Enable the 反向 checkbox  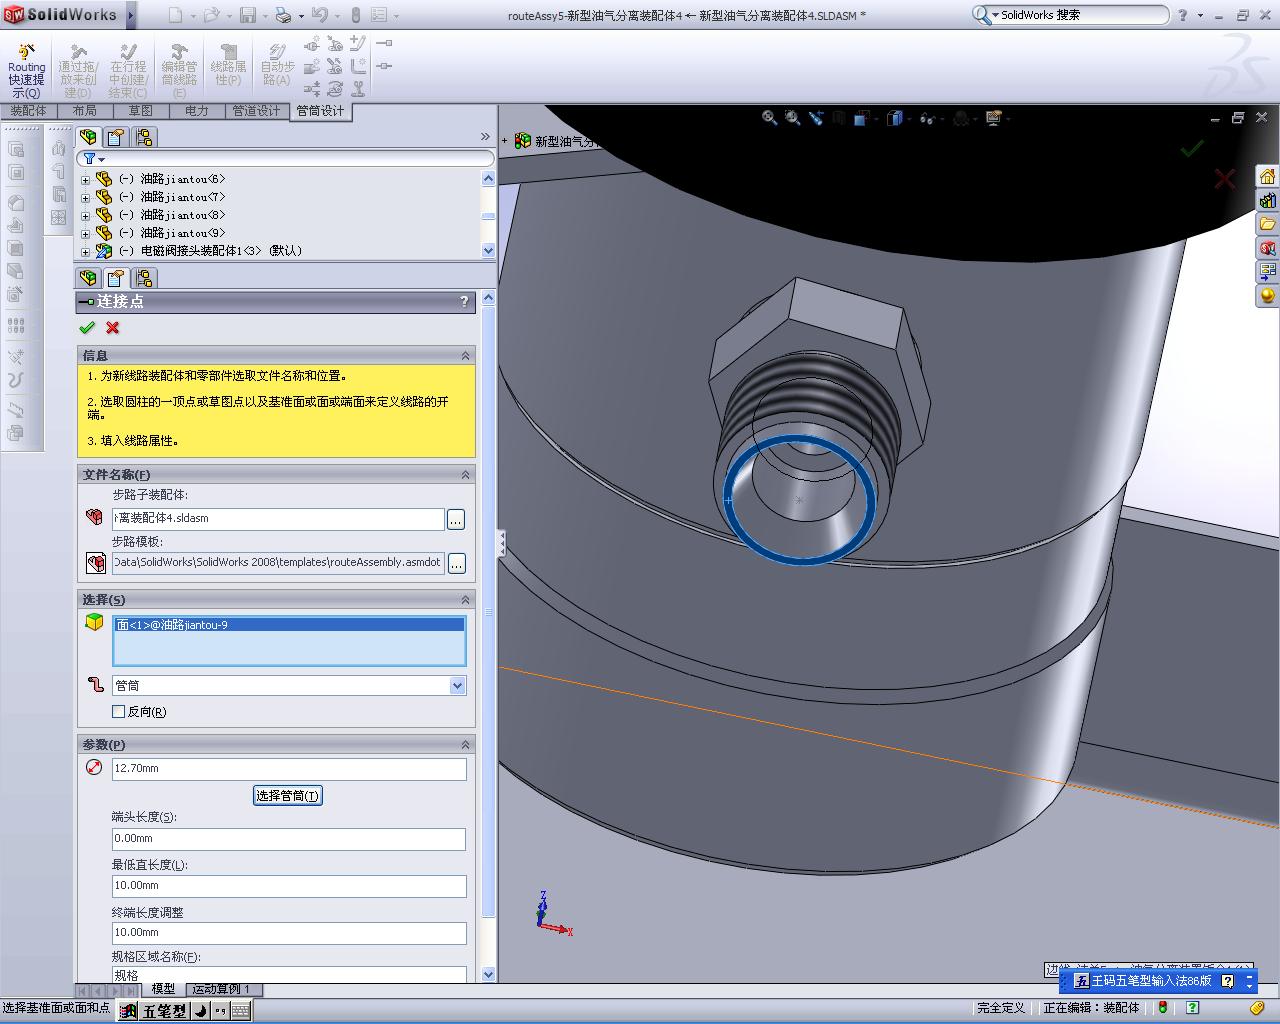click(x=119, y=712)
